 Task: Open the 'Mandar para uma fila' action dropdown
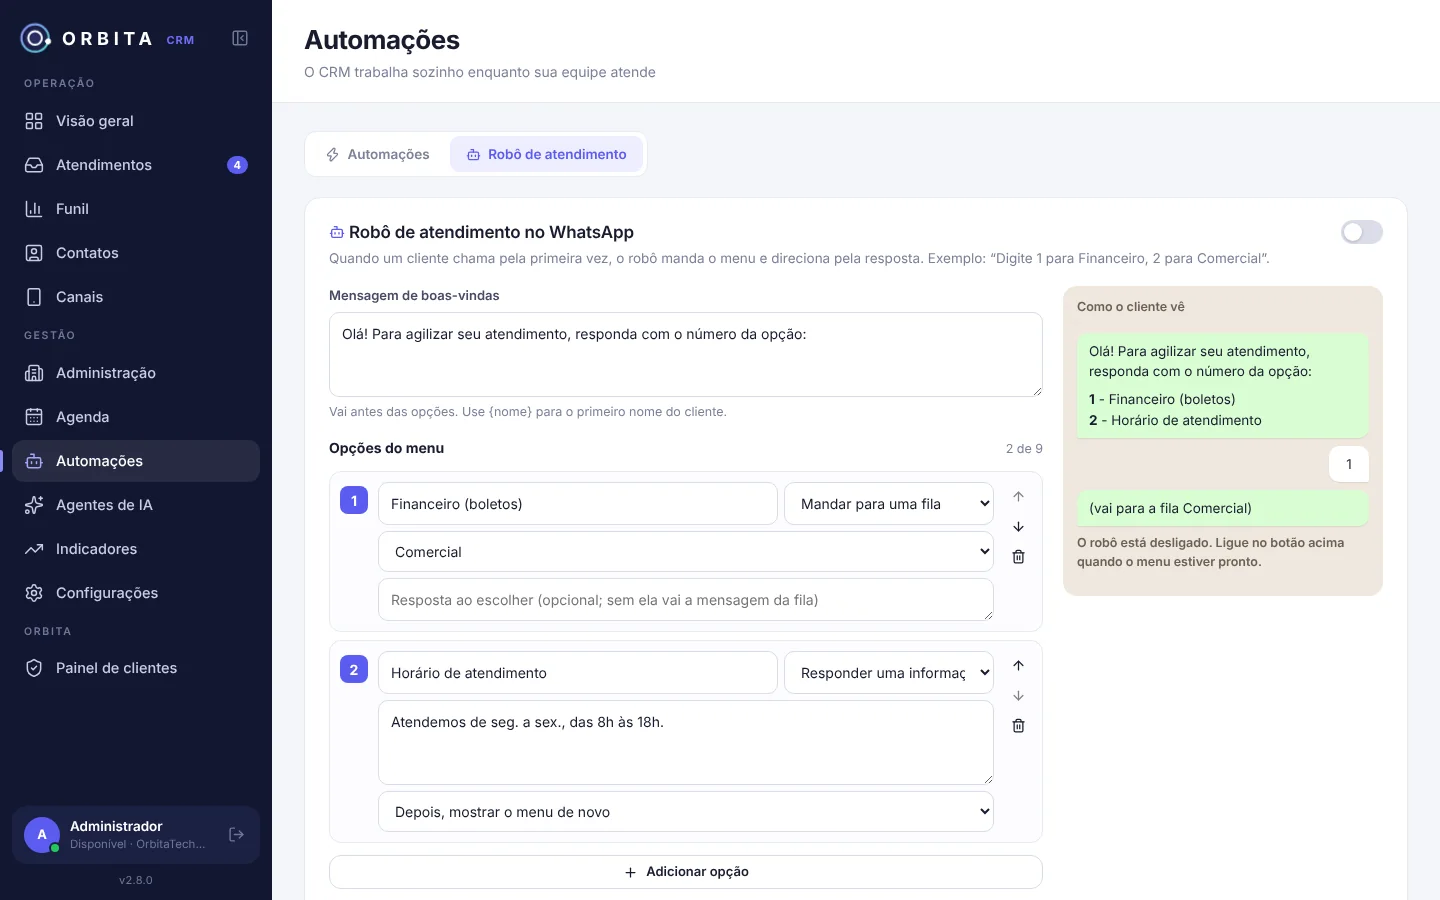(889, 504)
